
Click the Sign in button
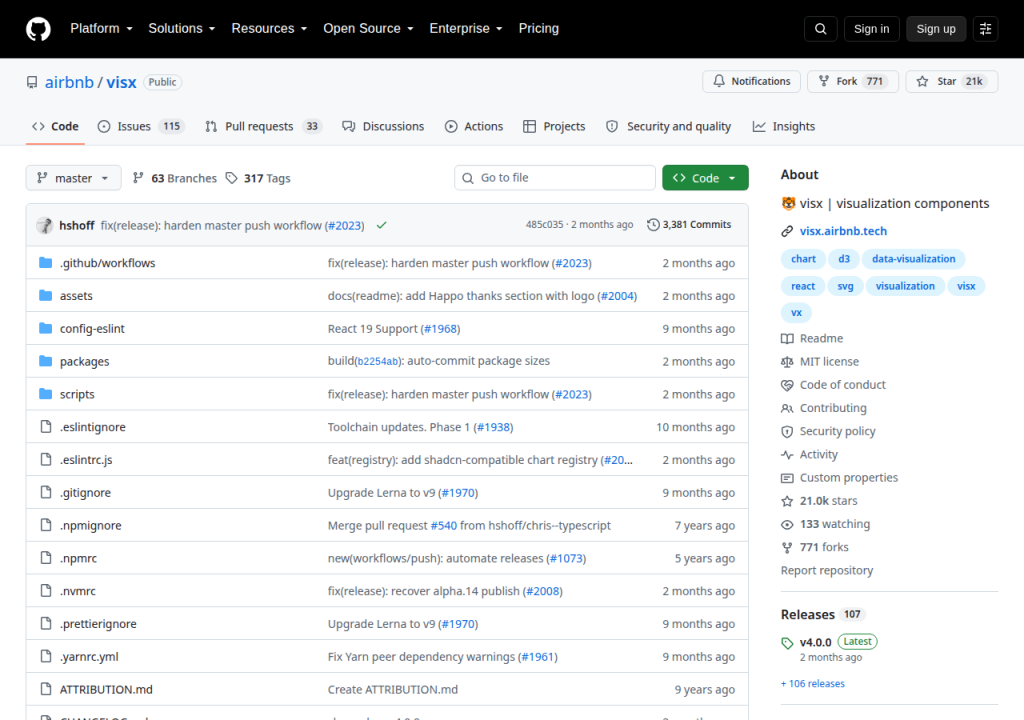(871, 29)
